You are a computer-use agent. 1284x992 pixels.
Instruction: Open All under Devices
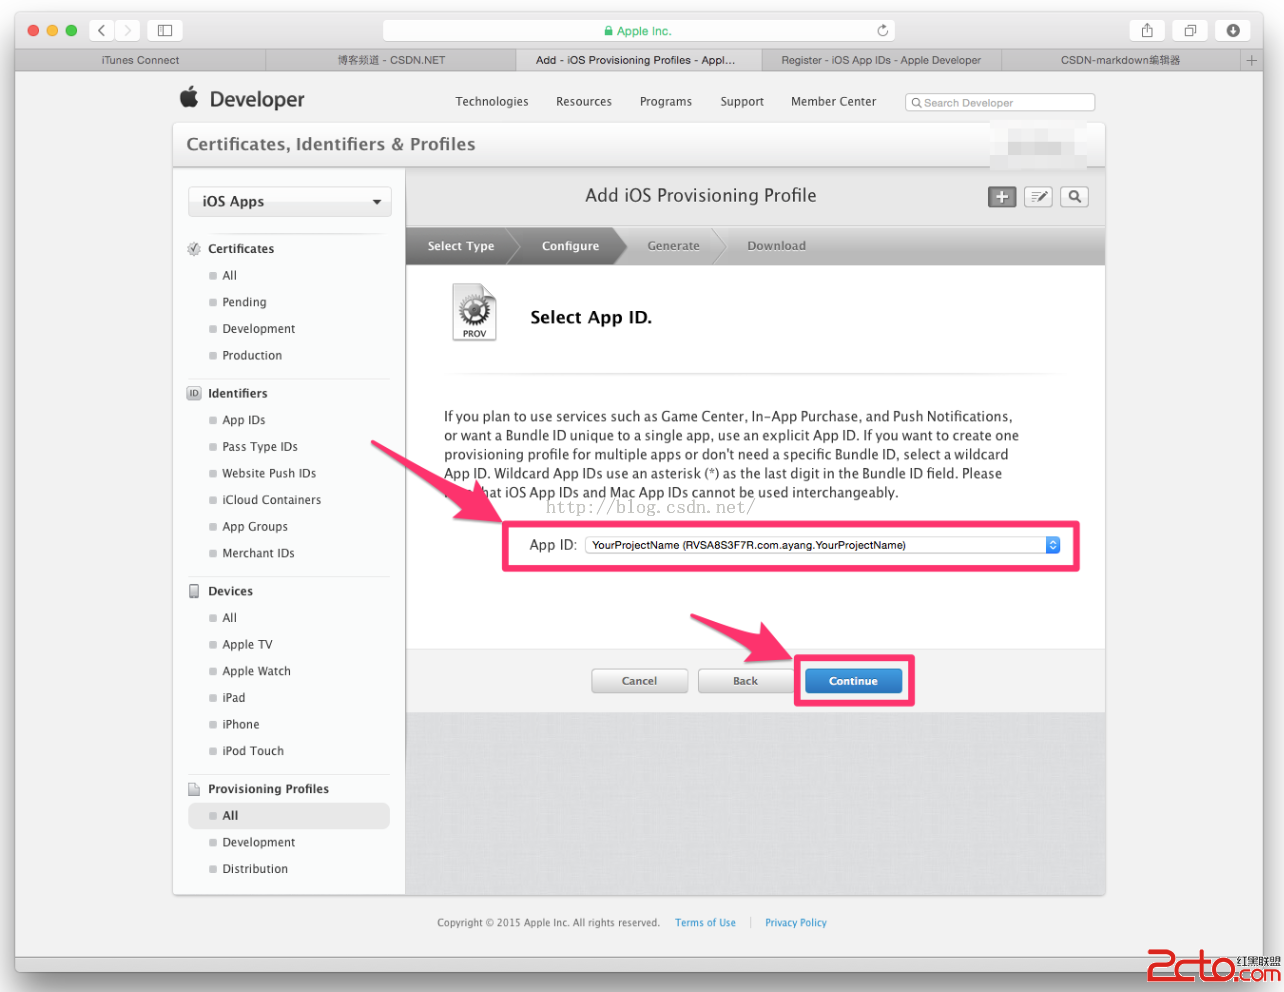pos(229,618)
